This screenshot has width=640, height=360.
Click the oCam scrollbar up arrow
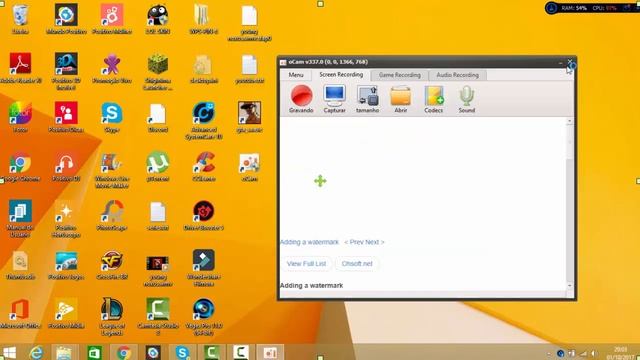pos(570,122)
